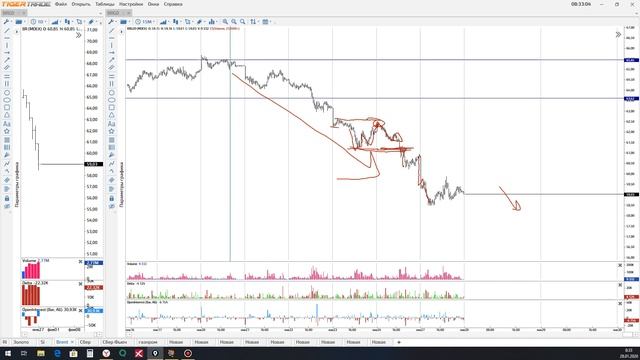Select the text Aa tool in the left chart sidebar
This screenshot has height=360, width=640.
point(7,124)
